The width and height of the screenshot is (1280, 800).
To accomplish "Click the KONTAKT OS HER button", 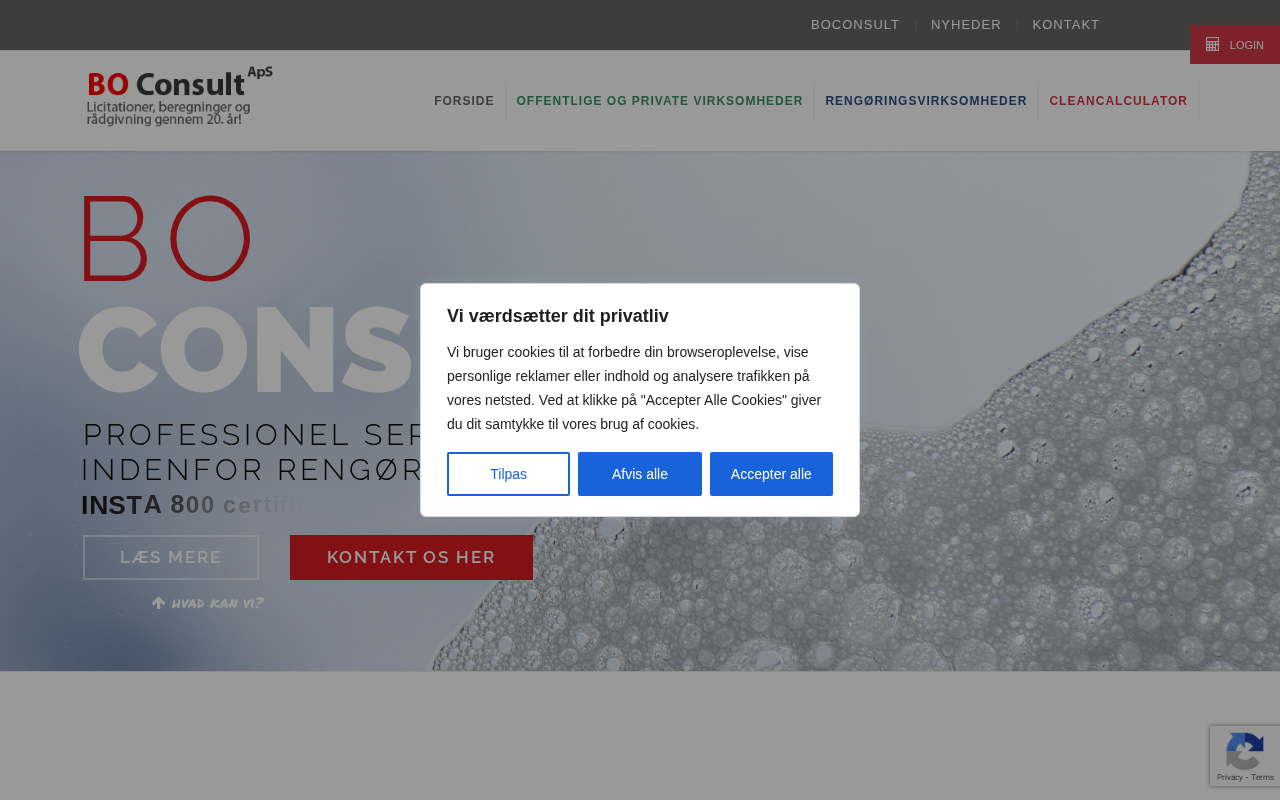I will (x=411, y=557).
